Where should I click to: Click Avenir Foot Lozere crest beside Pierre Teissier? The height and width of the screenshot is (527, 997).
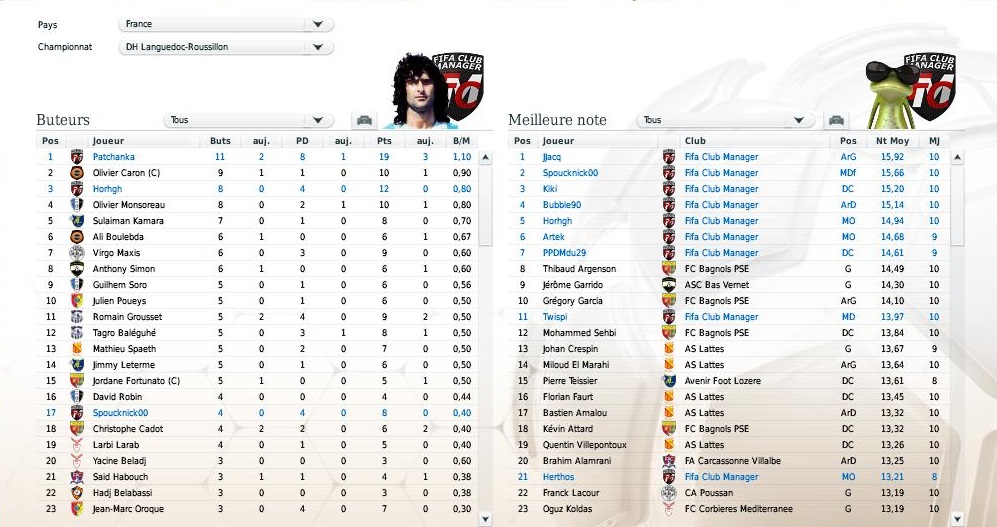[x=669, y=381]
